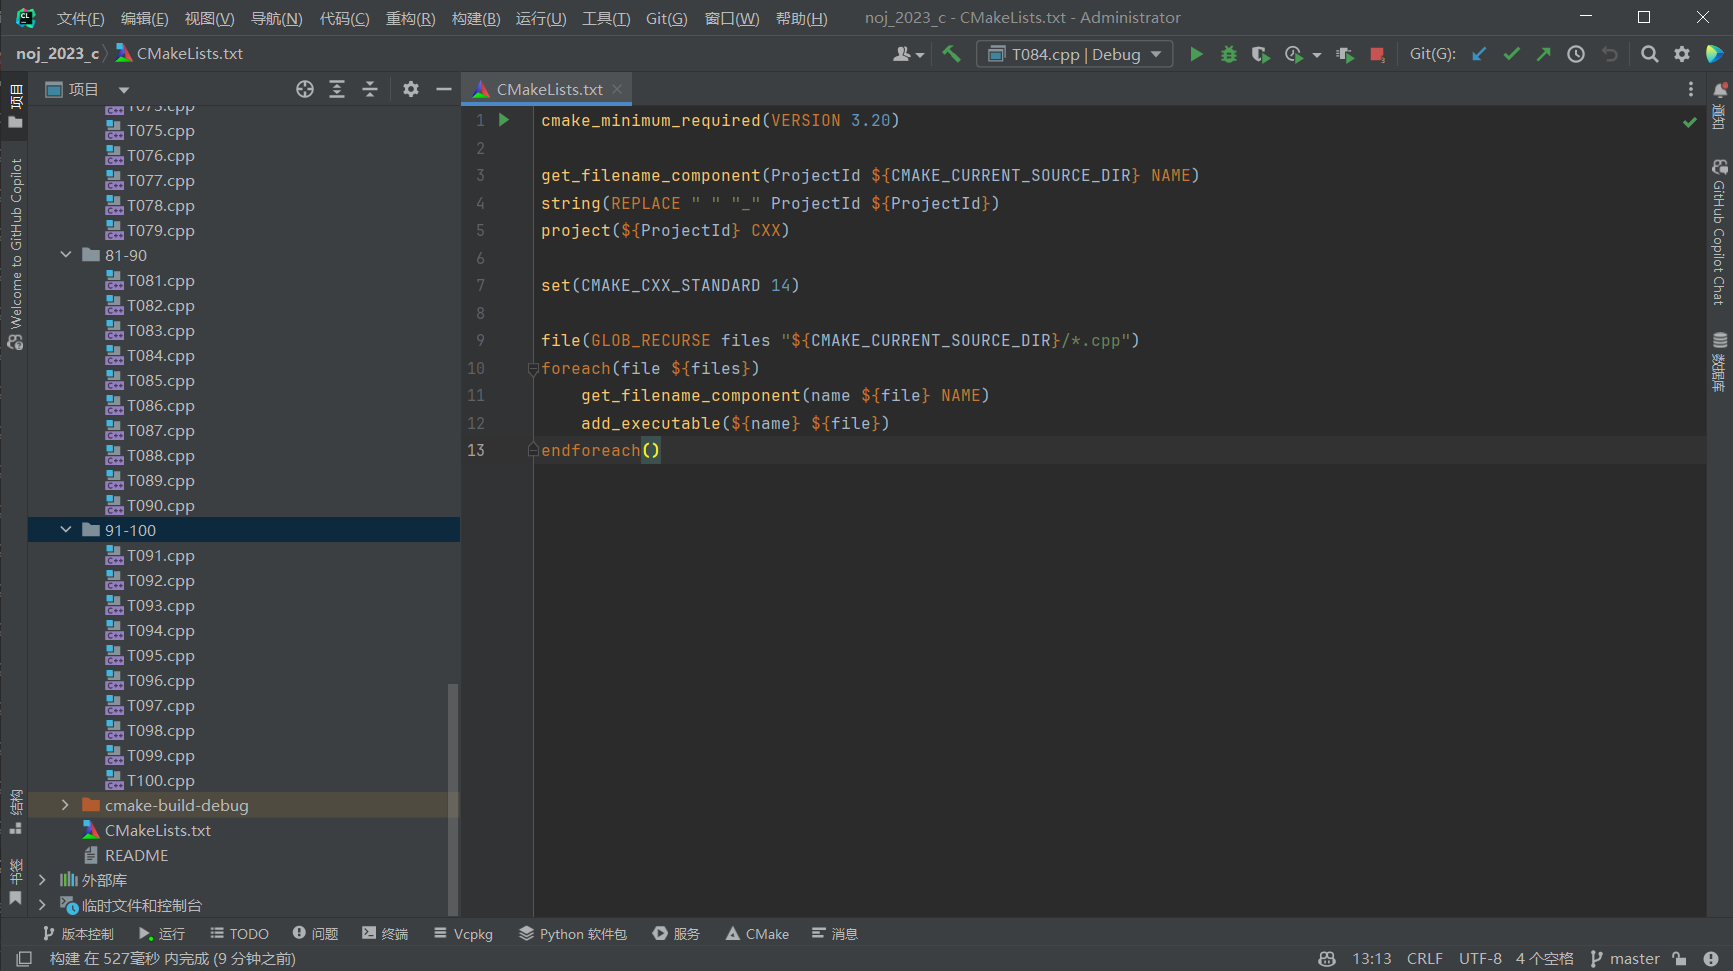Select opened file locate target icon
This screenshot has height=971, width=1733.
tap(305, 89)
